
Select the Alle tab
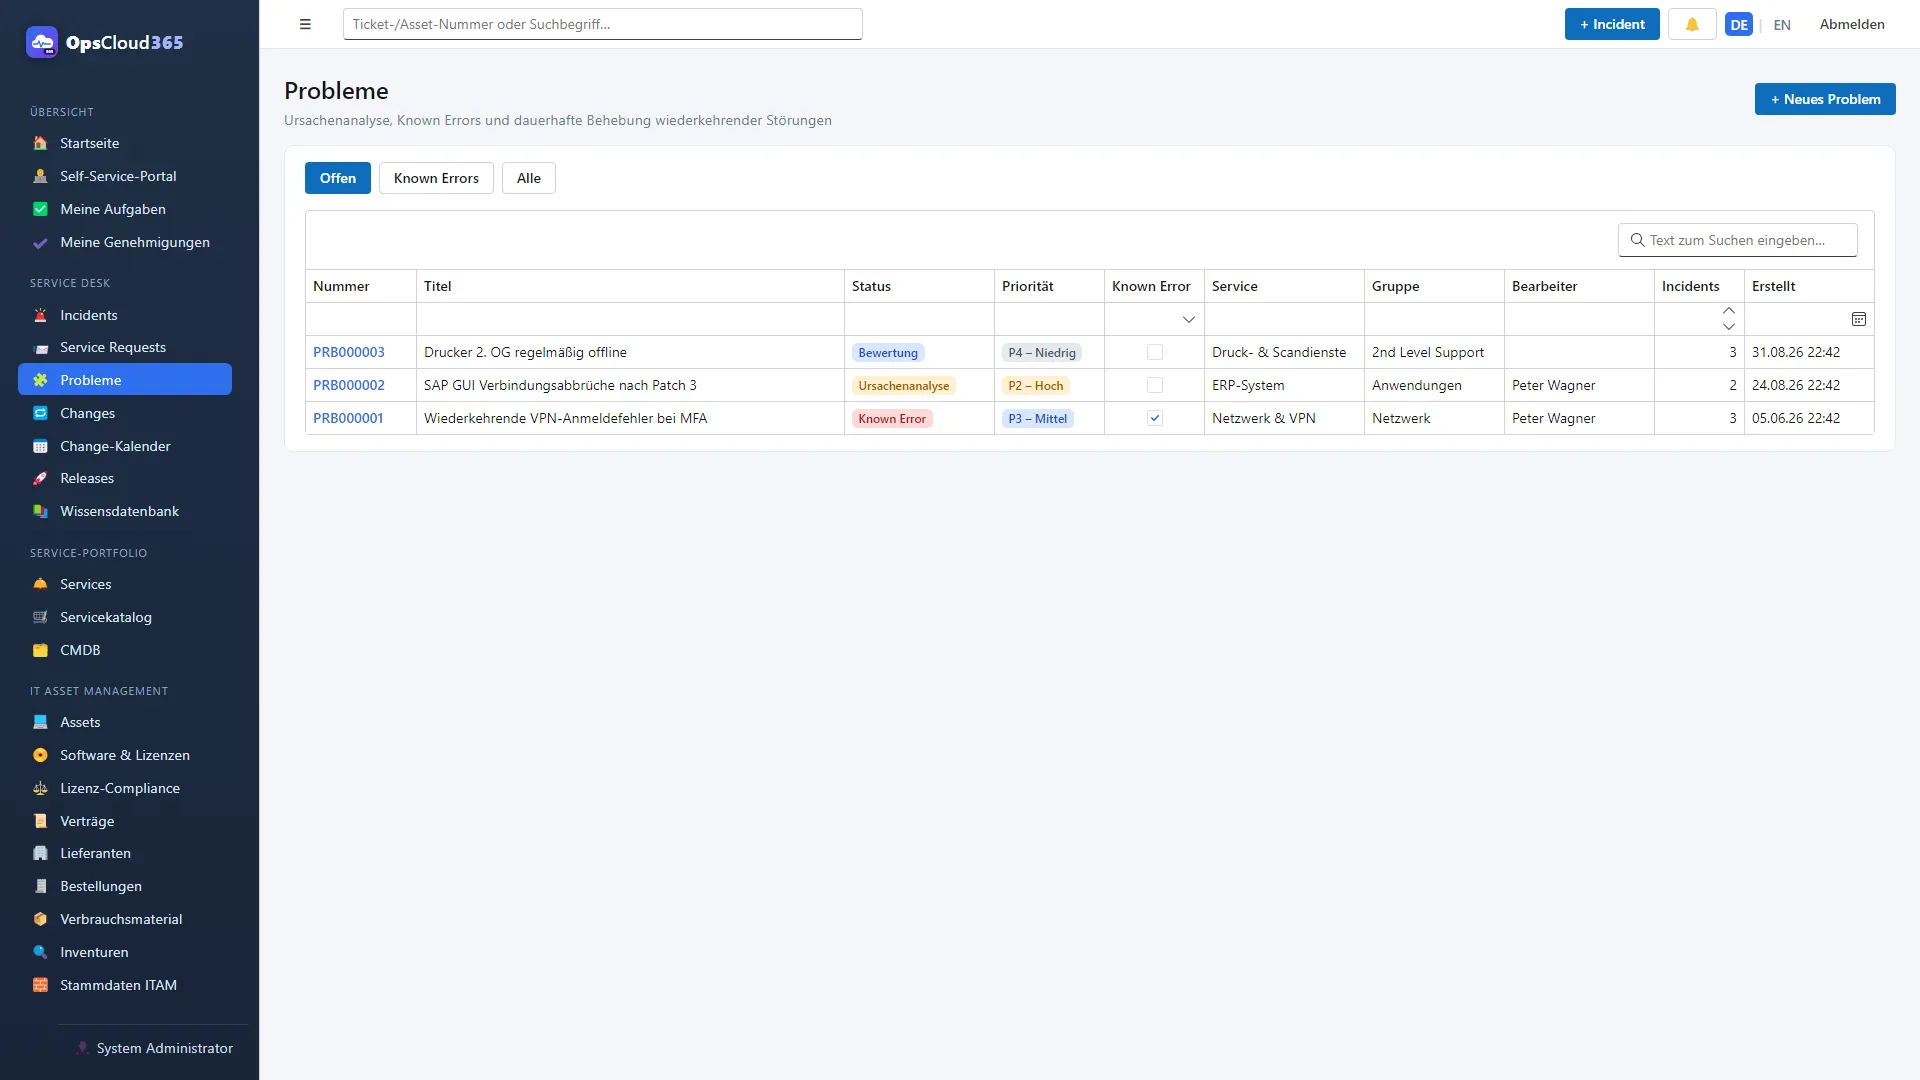pos(529,178)
